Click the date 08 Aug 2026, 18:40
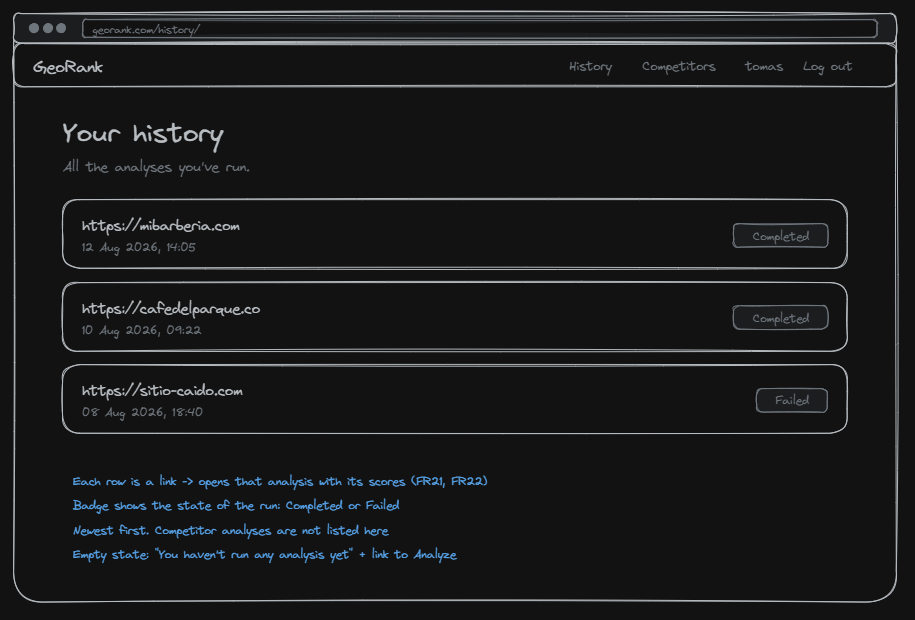Image resolution: width=915 pixels, height=620 pixels. (x=142, y=413)
